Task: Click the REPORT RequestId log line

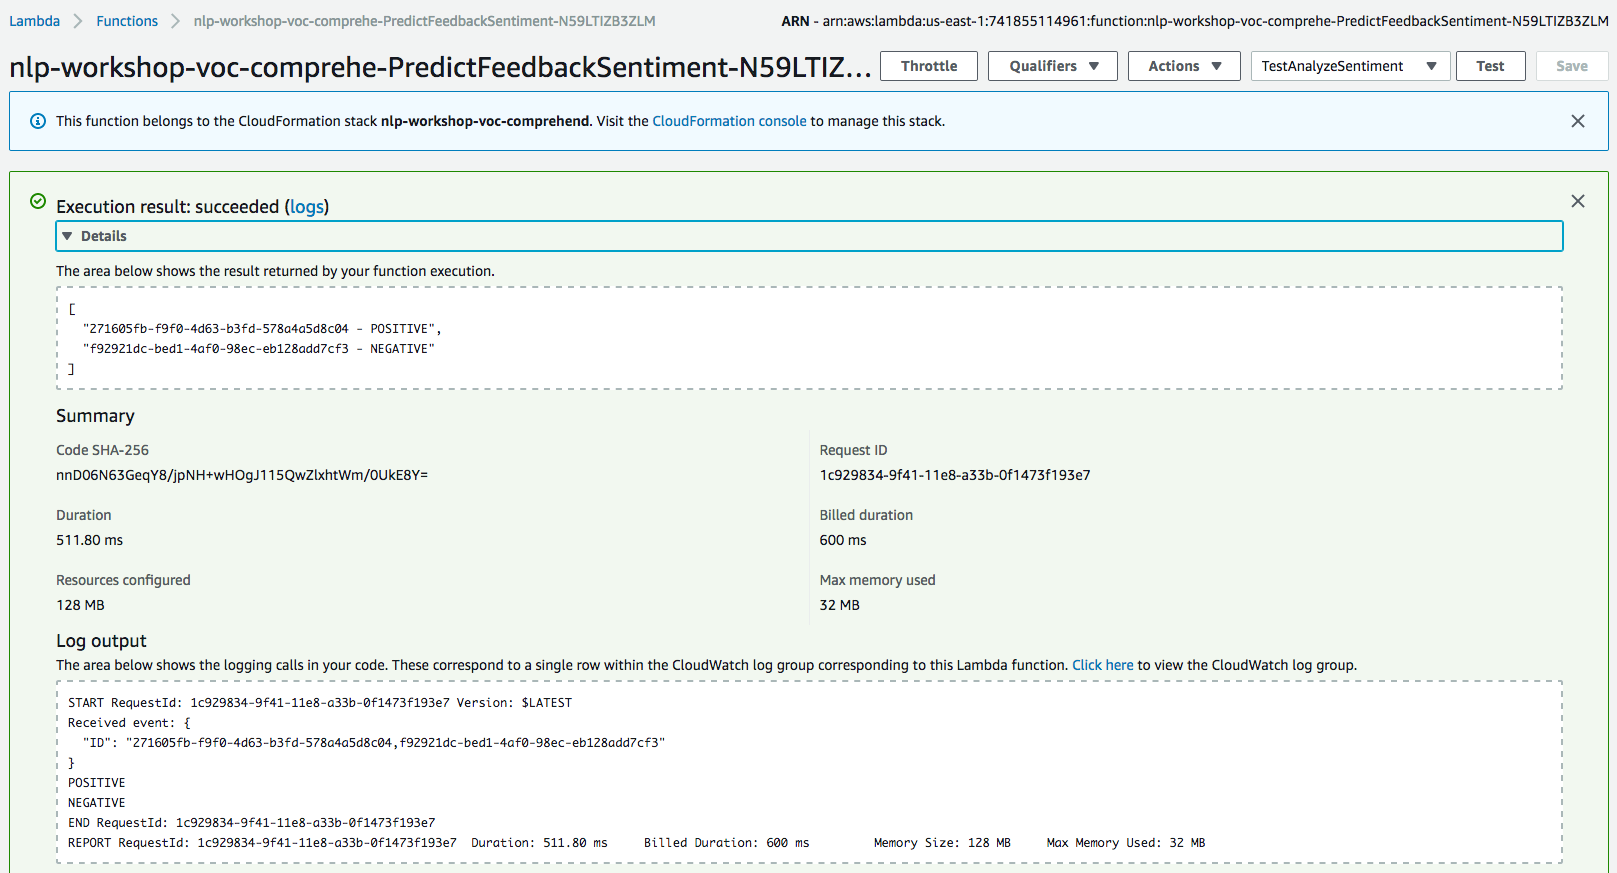Action: point(637,843)
